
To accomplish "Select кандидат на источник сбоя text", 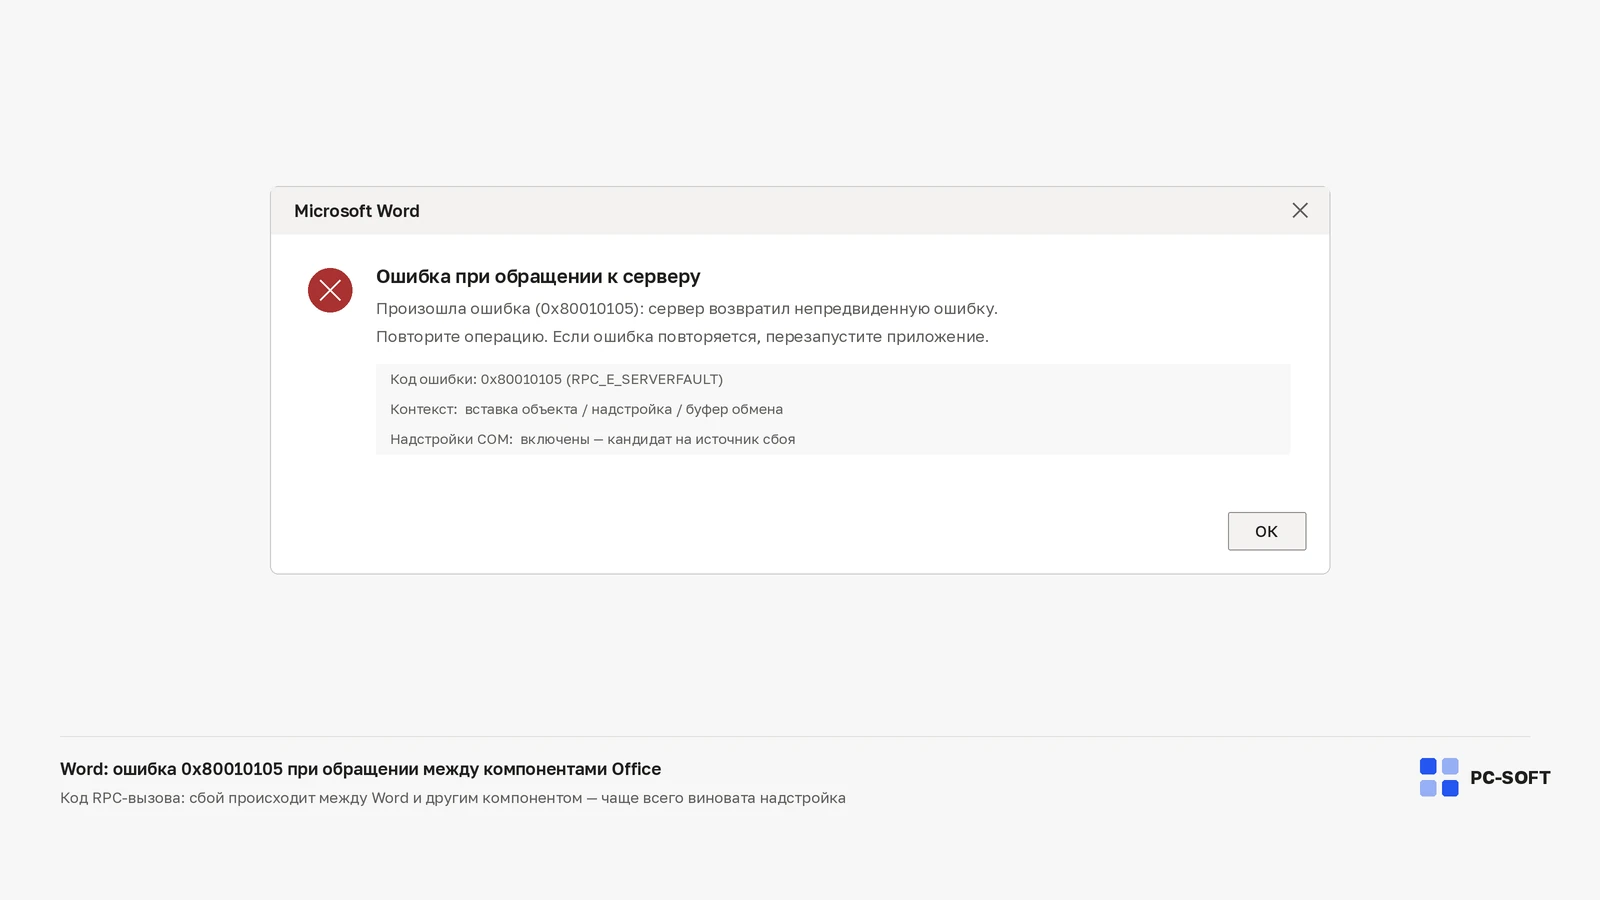I will [x=701, y=439].
